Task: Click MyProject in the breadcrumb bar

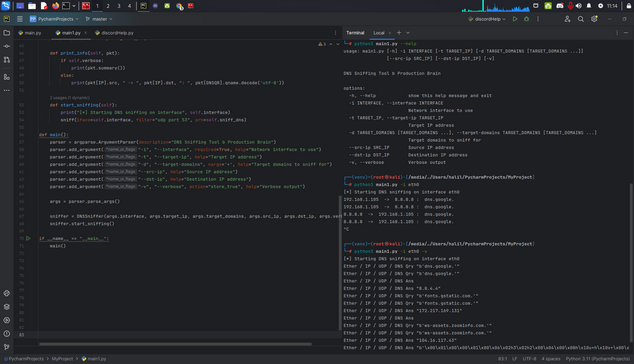Action: click(62, 359)
